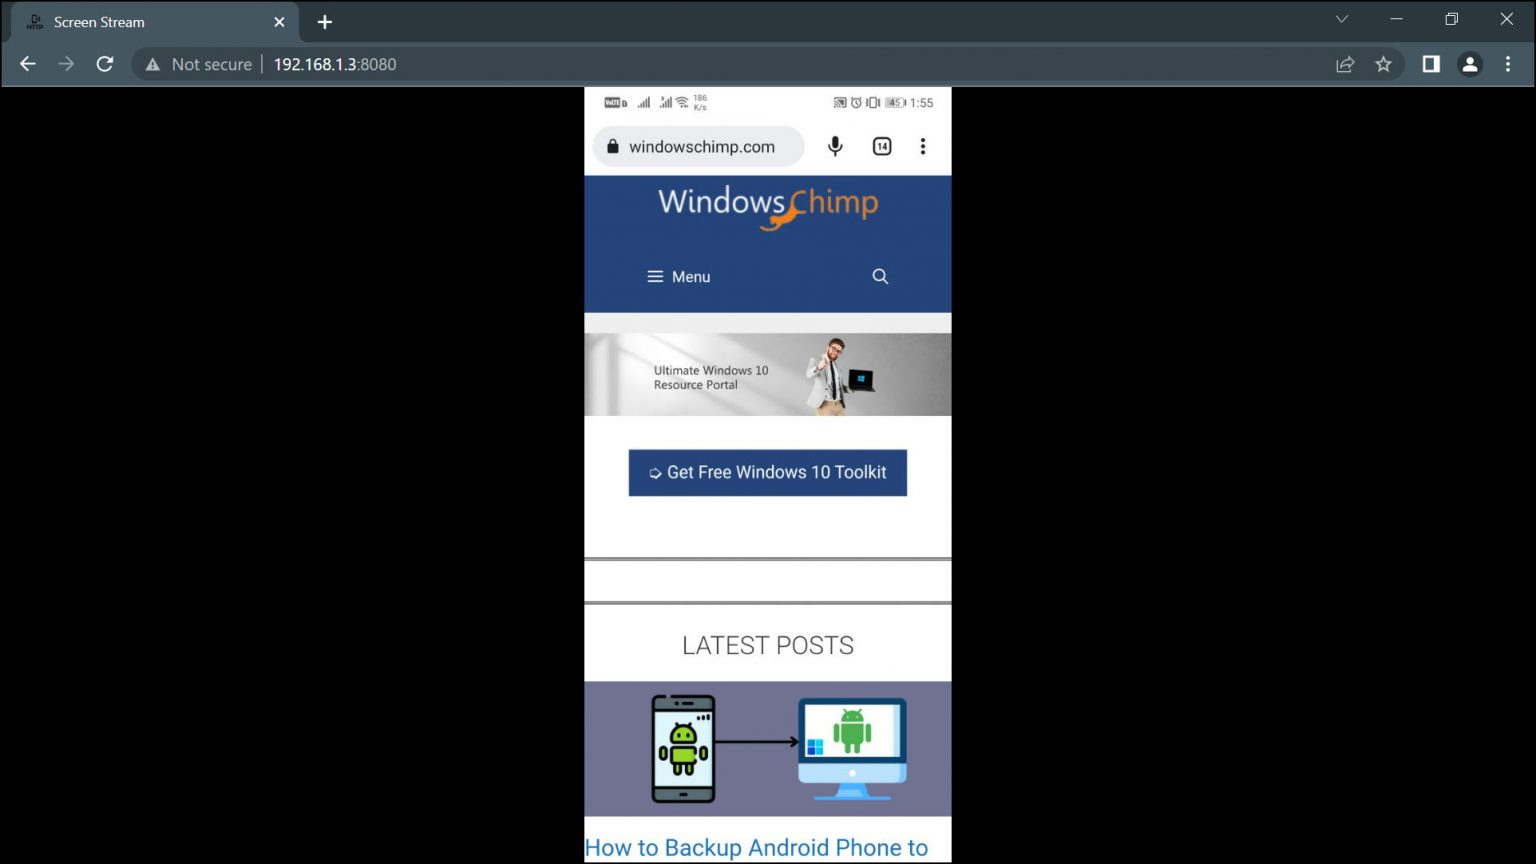Click Chrome's bookmark star icon
Viewport: 1536px width, 864px height.
[x=1384, y=63]
